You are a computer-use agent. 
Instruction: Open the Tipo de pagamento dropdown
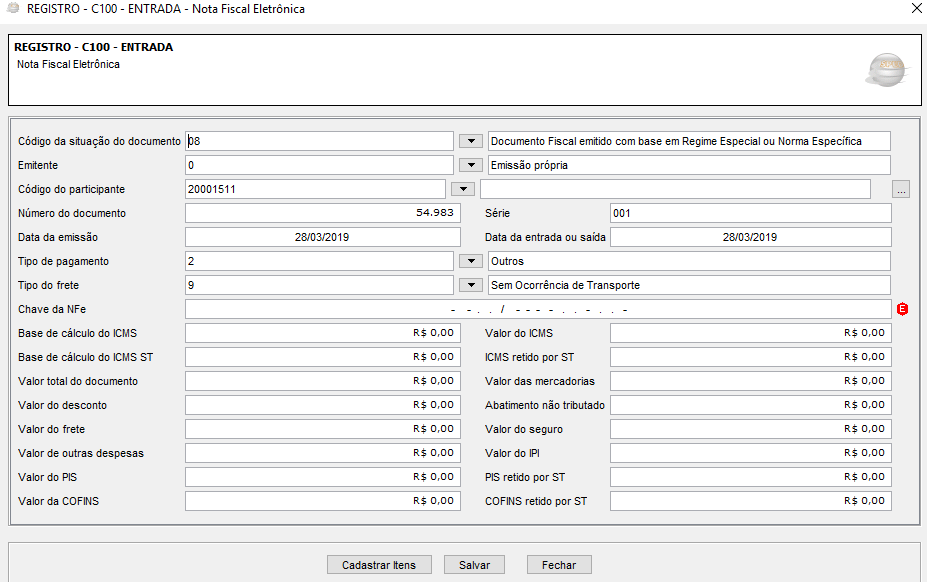[470, 261]
